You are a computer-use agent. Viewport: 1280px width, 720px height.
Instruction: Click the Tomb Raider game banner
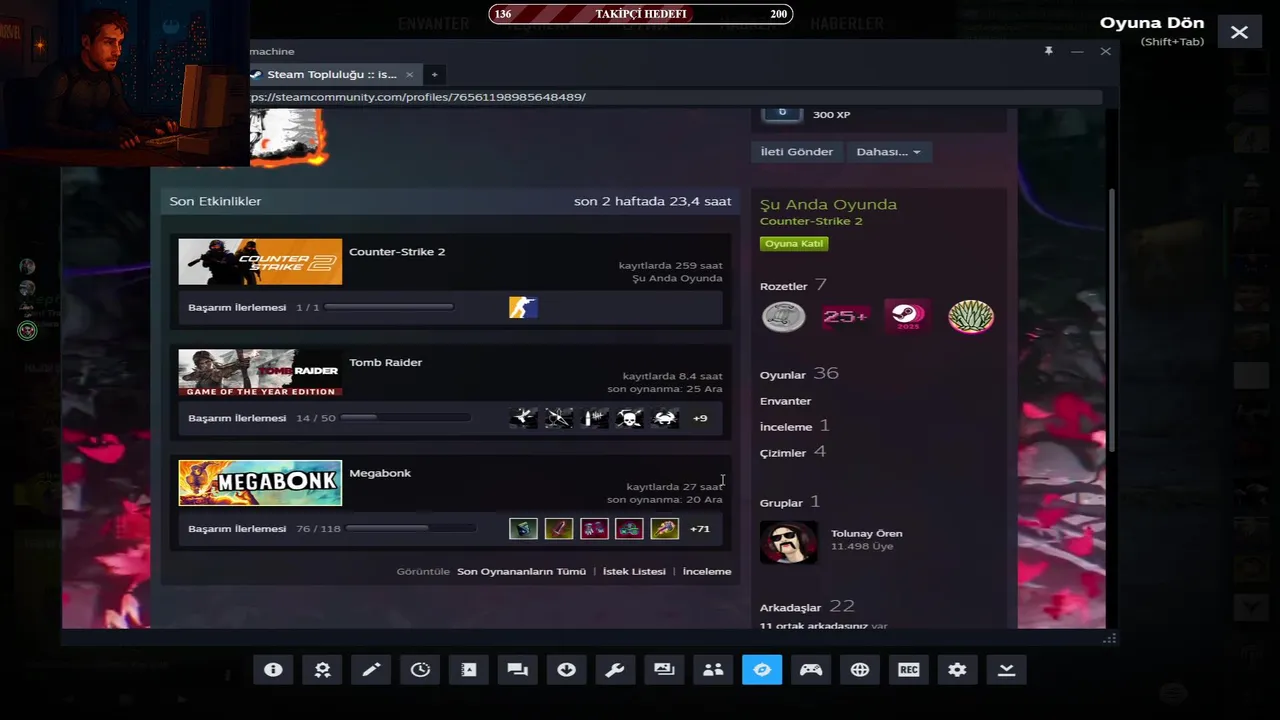point(260,373)
